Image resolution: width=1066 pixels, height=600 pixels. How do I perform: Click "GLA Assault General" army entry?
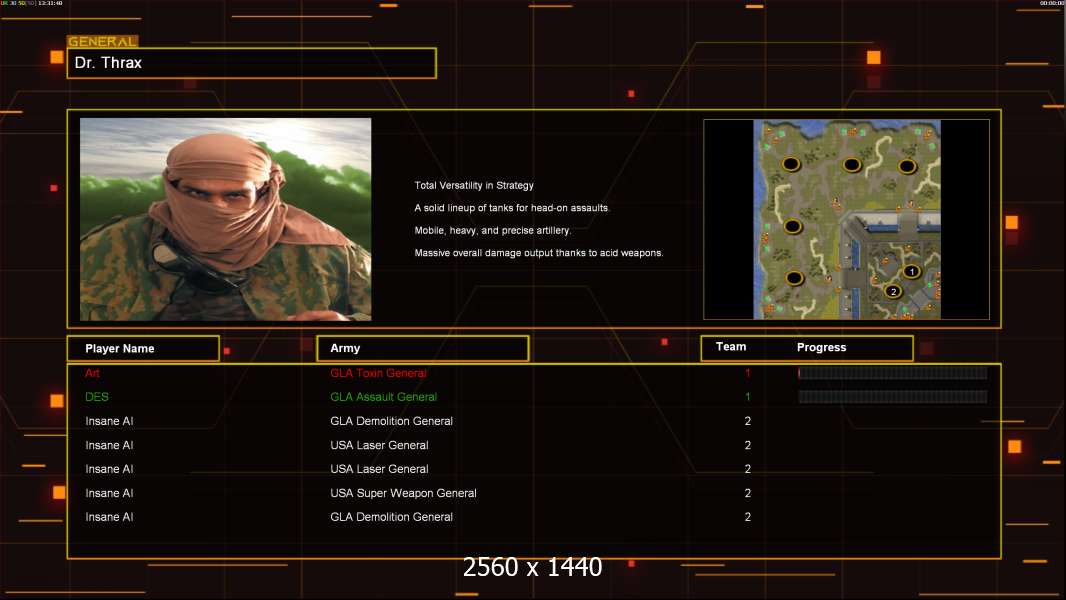[383, 397]
